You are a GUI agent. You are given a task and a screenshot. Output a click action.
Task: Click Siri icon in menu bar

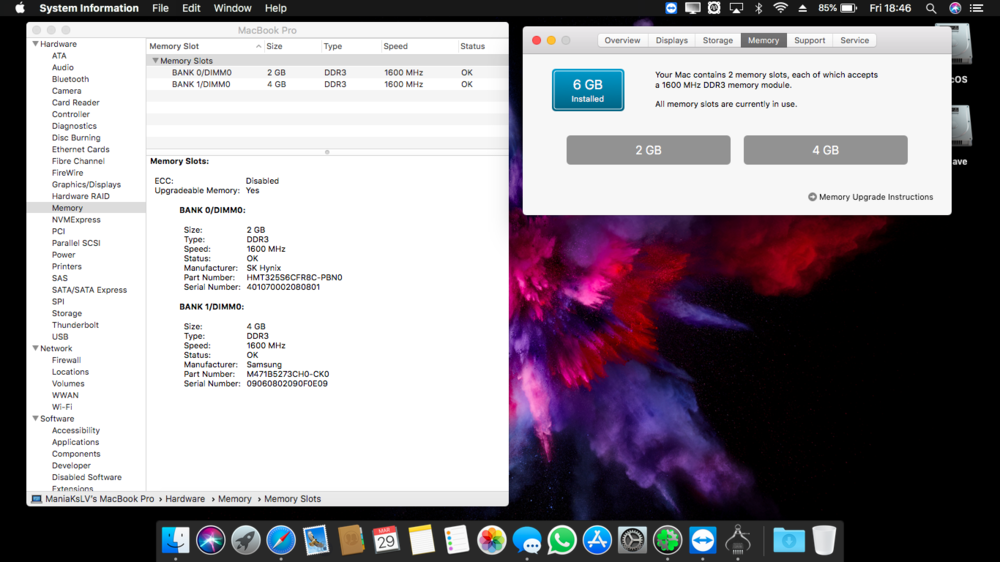coord(955,8)
